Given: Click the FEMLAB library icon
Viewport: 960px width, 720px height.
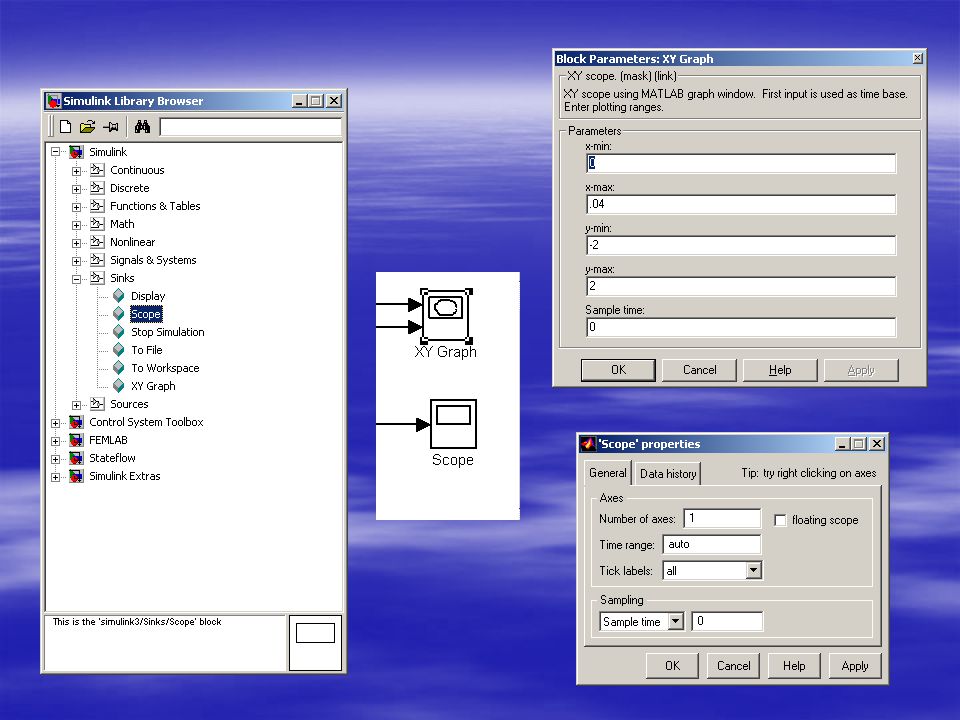Looking at the screenshot, I should (x=77, y=440).
